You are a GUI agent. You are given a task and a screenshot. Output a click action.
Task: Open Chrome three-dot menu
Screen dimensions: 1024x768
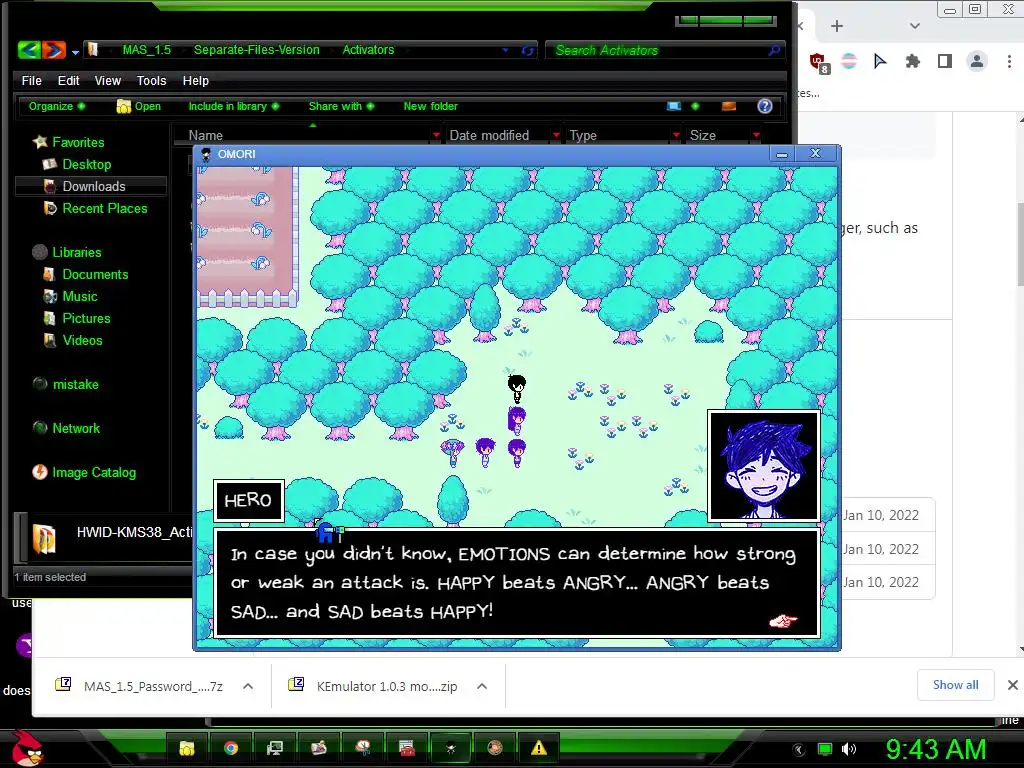[1009, 61]
